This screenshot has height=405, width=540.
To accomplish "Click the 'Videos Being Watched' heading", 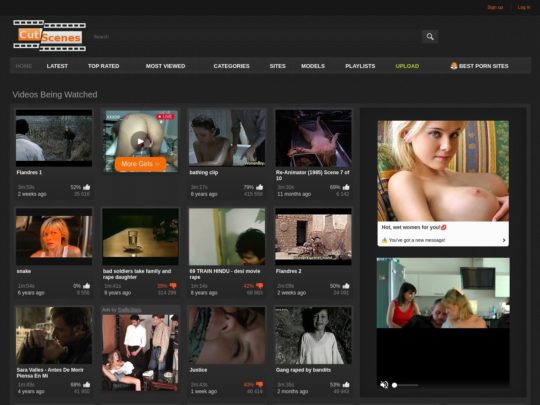I will [55, 94].
